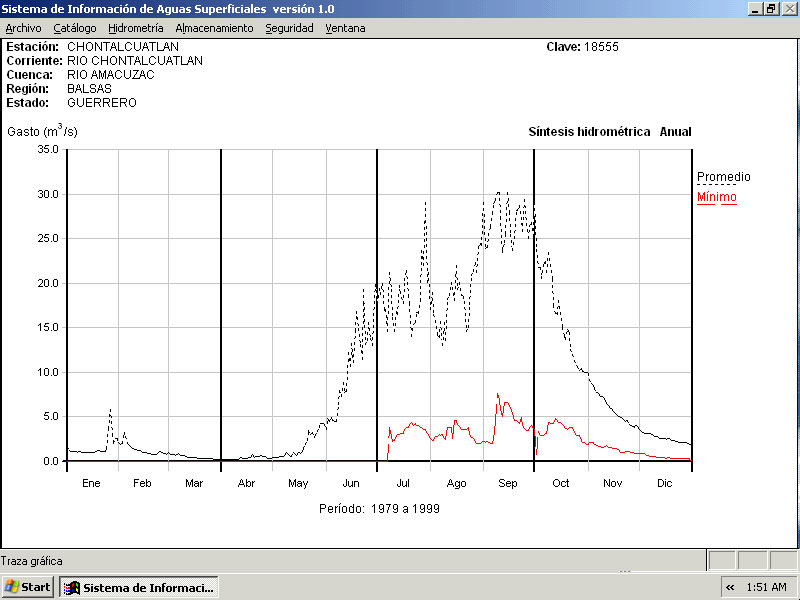Click the Windows Start button
The width and height of the screenshot is (800, 600).
point(28,587)
